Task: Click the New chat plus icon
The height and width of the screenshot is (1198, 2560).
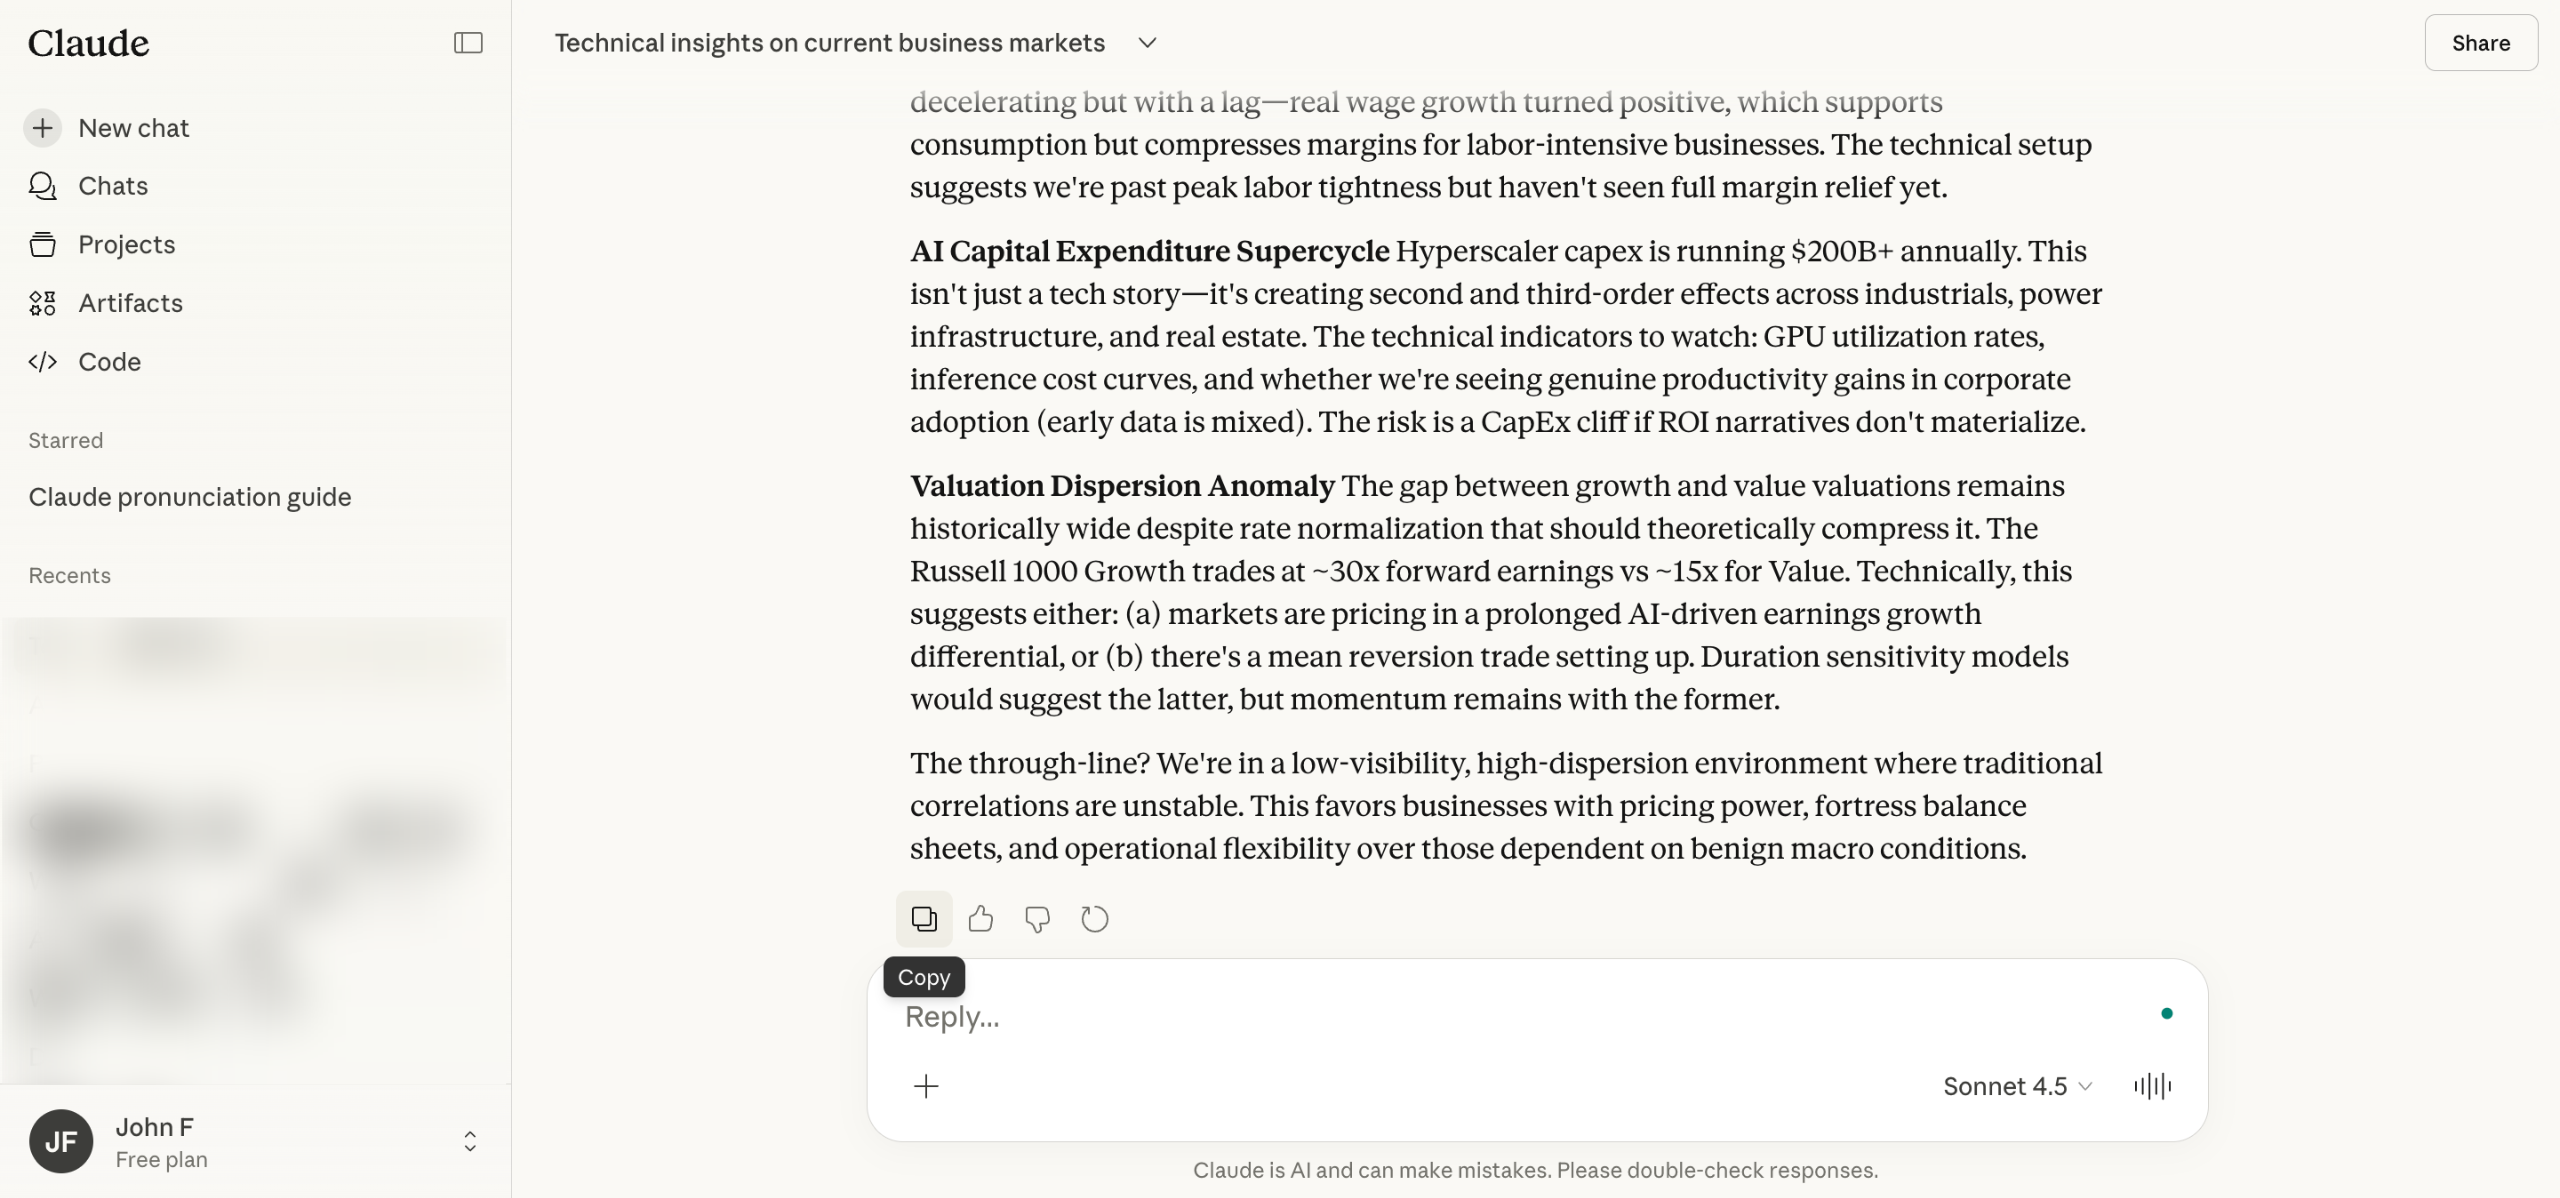Action: (43, 128)
